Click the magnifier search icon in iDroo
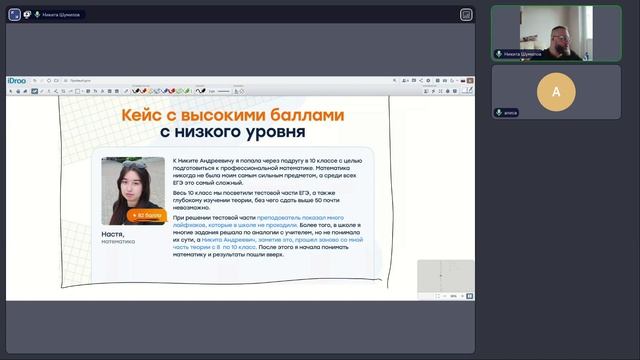Viewport: 640px width, 360px height. coord(395,81)
